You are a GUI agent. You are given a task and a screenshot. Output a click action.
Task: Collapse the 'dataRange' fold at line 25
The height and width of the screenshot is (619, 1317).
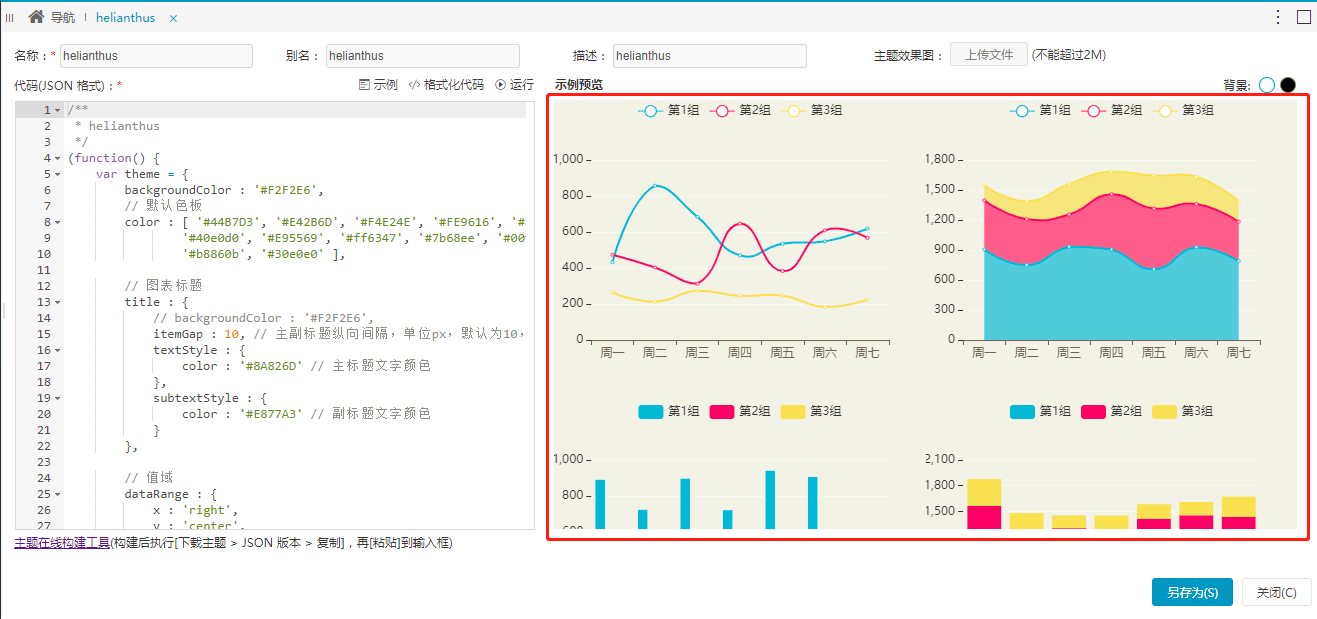(x=58, y=494)
